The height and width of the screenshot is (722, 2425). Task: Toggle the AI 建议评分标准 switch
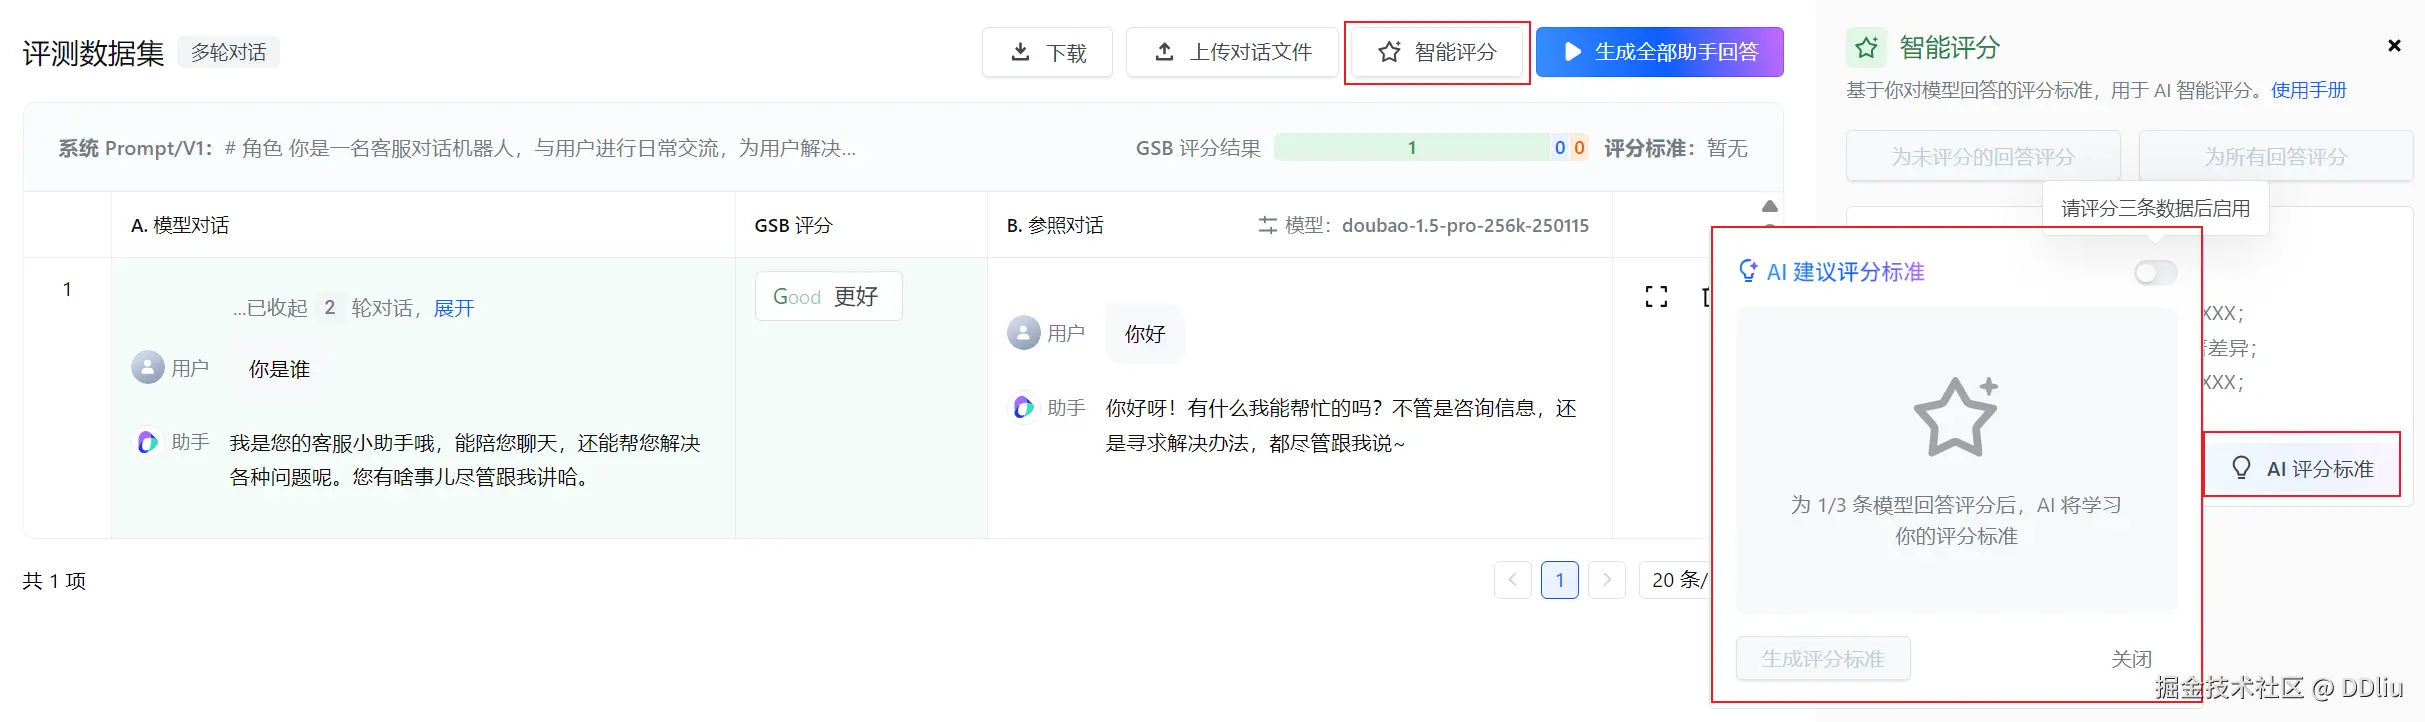(2155, 272)
